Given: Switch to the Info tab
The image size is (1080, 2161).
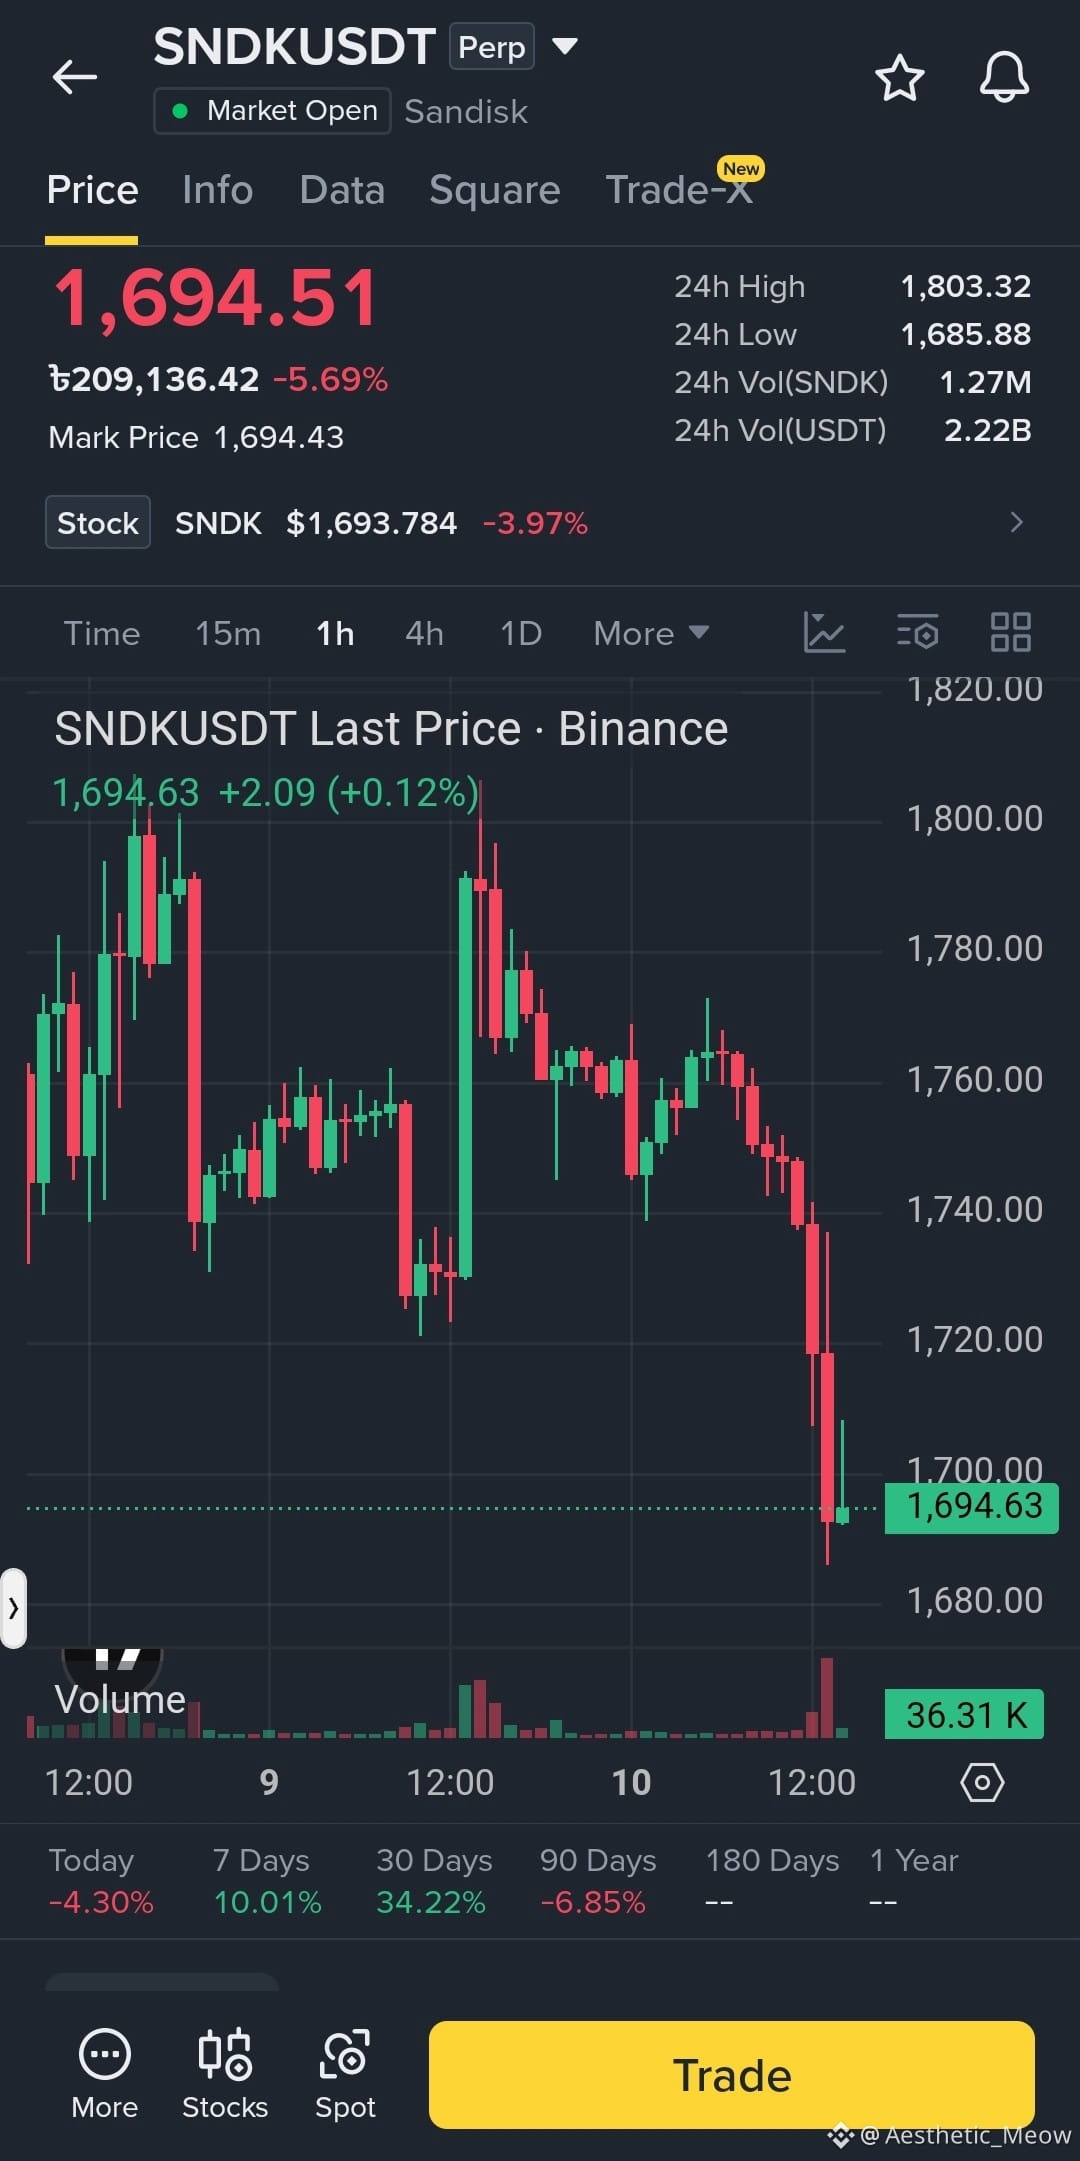Looking at the screenshot, I should (x=218, y=190).
